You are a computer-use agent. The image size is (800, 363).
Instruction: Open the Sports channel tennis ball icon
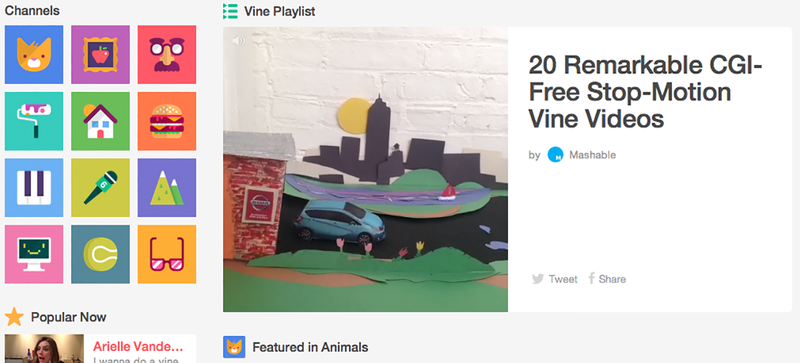click(x=101, y=254)
